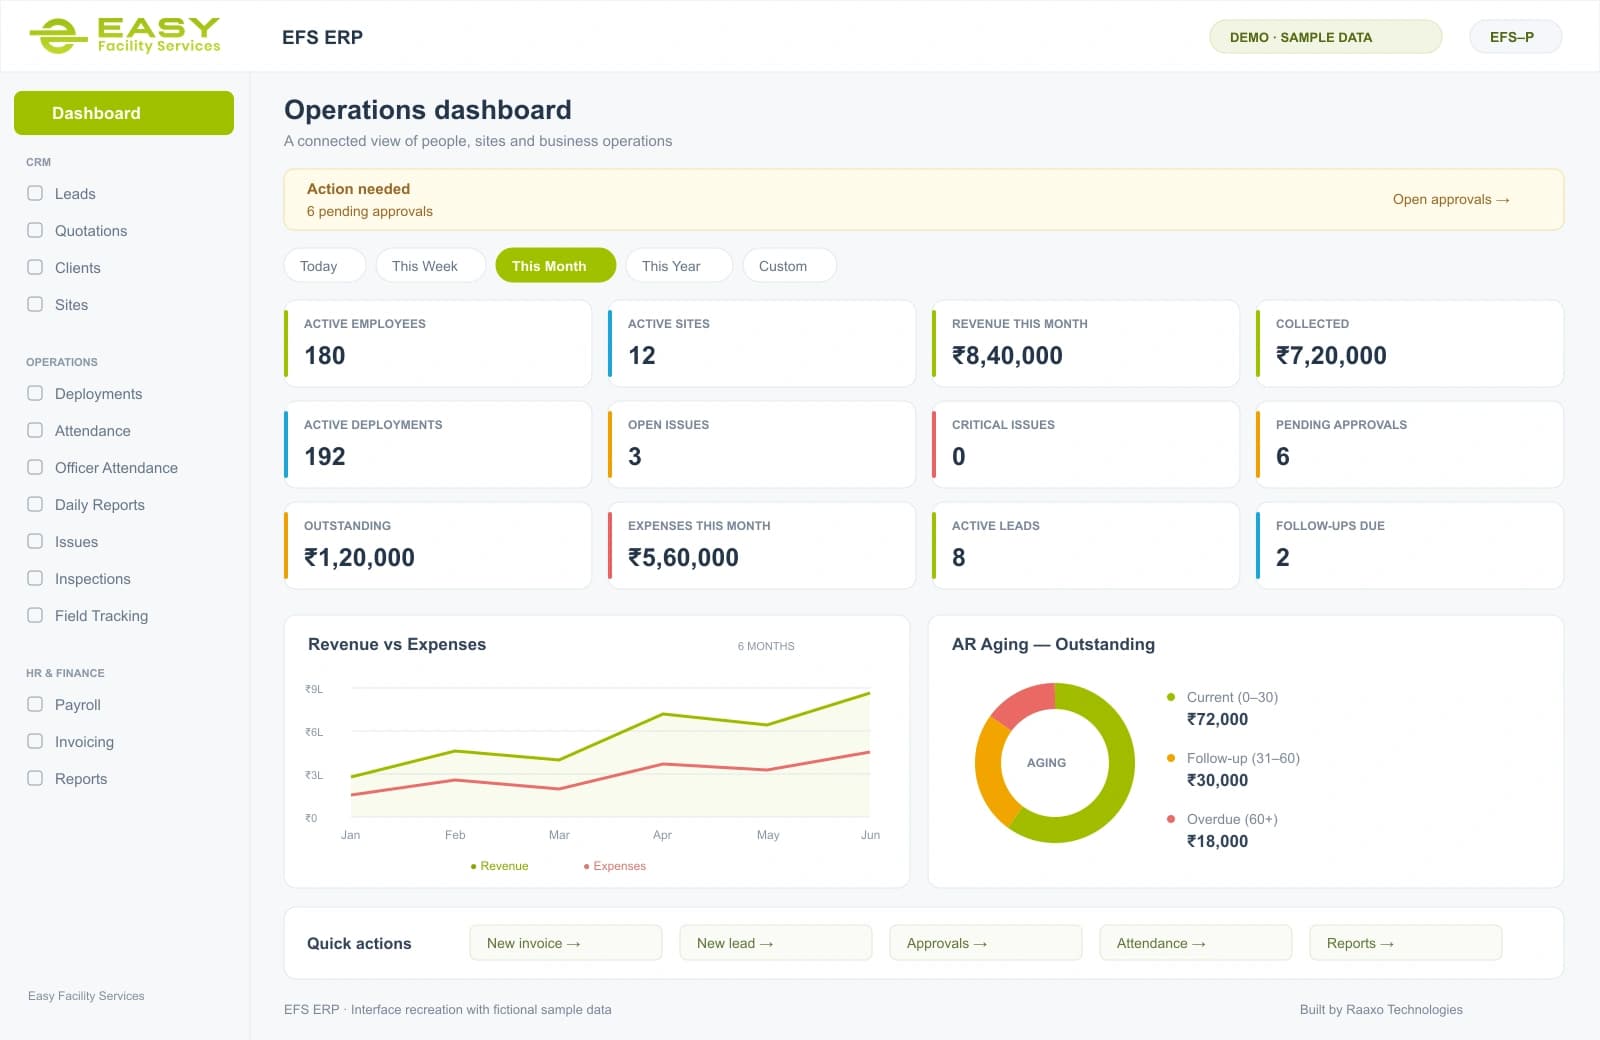
Task: Click the DEMO · SAMPLE DATA badge
Action: point(1326,37)
